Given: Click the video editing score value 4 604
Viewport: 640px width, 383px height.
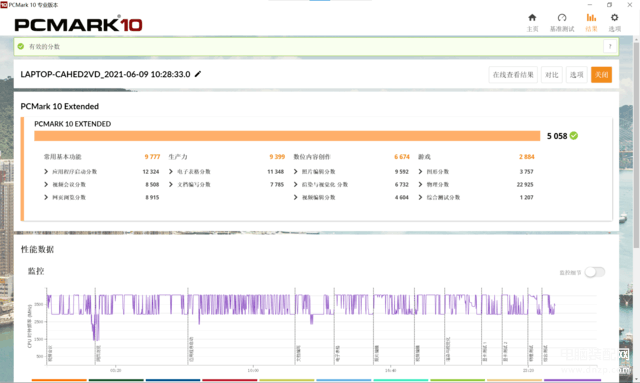Looking at the screenshot, I should (x=402, y=197).
